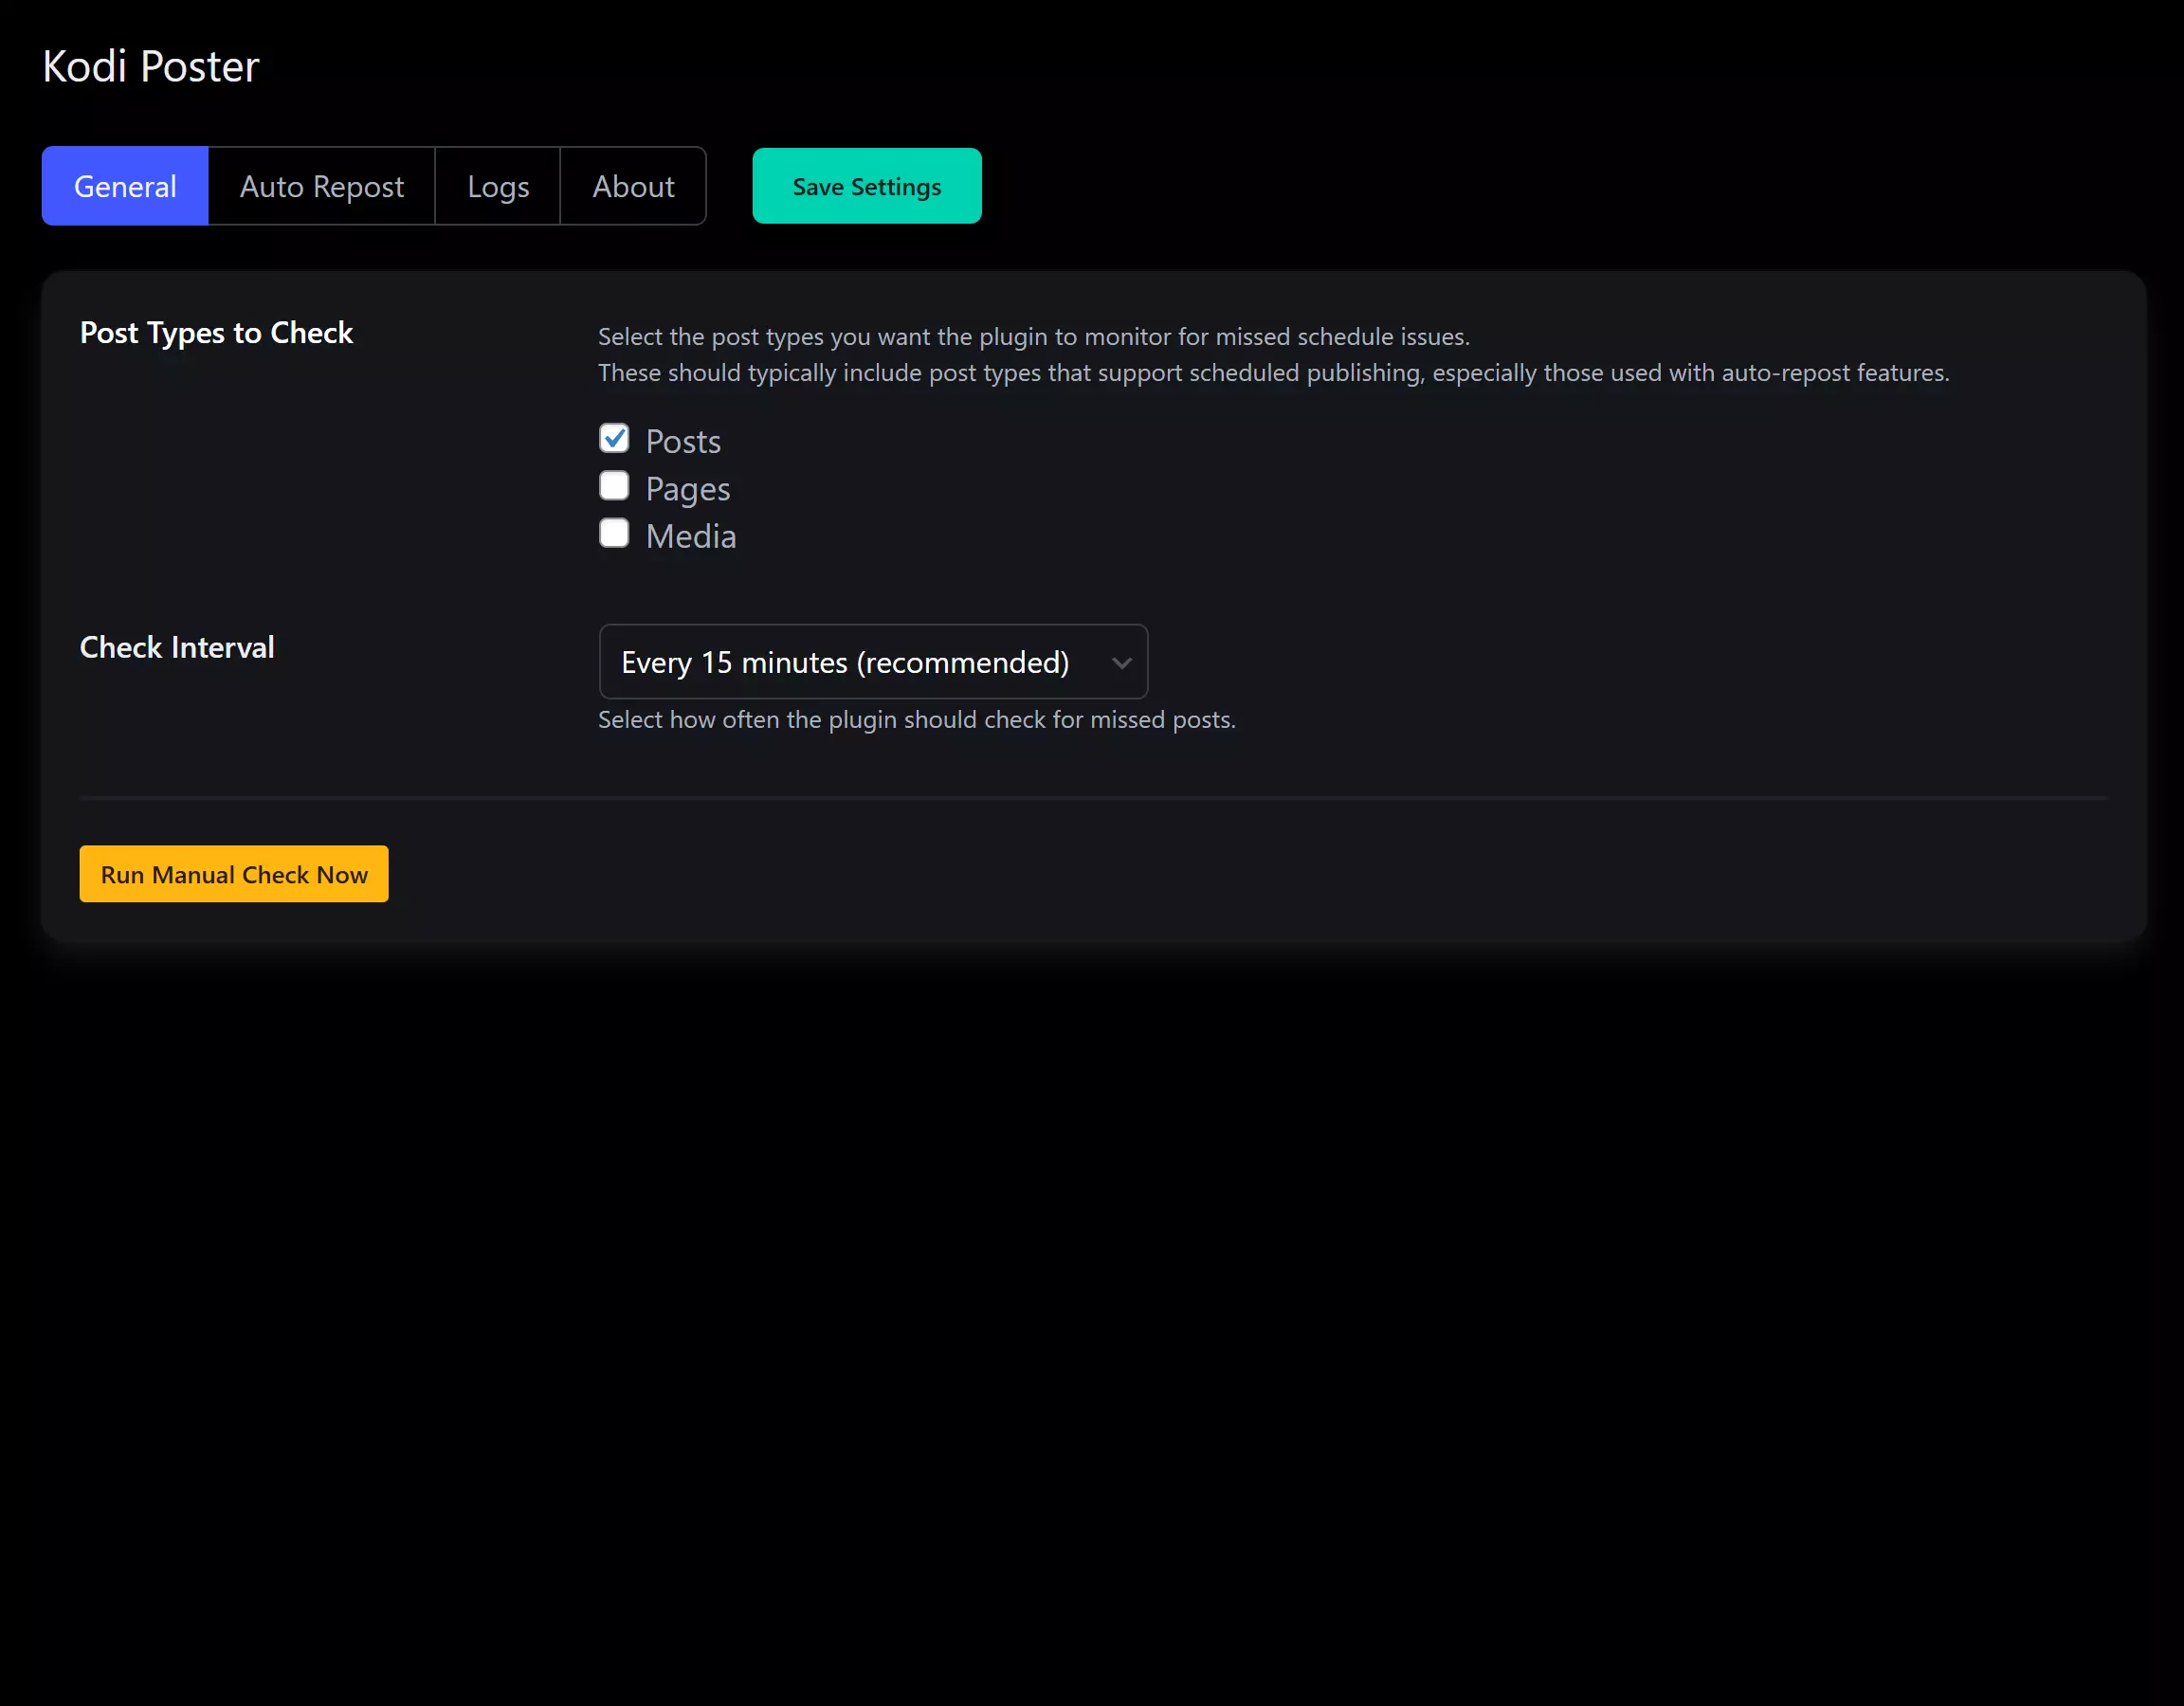Click the Save Settings button
2184x1706 pixels.
(867, 186)
